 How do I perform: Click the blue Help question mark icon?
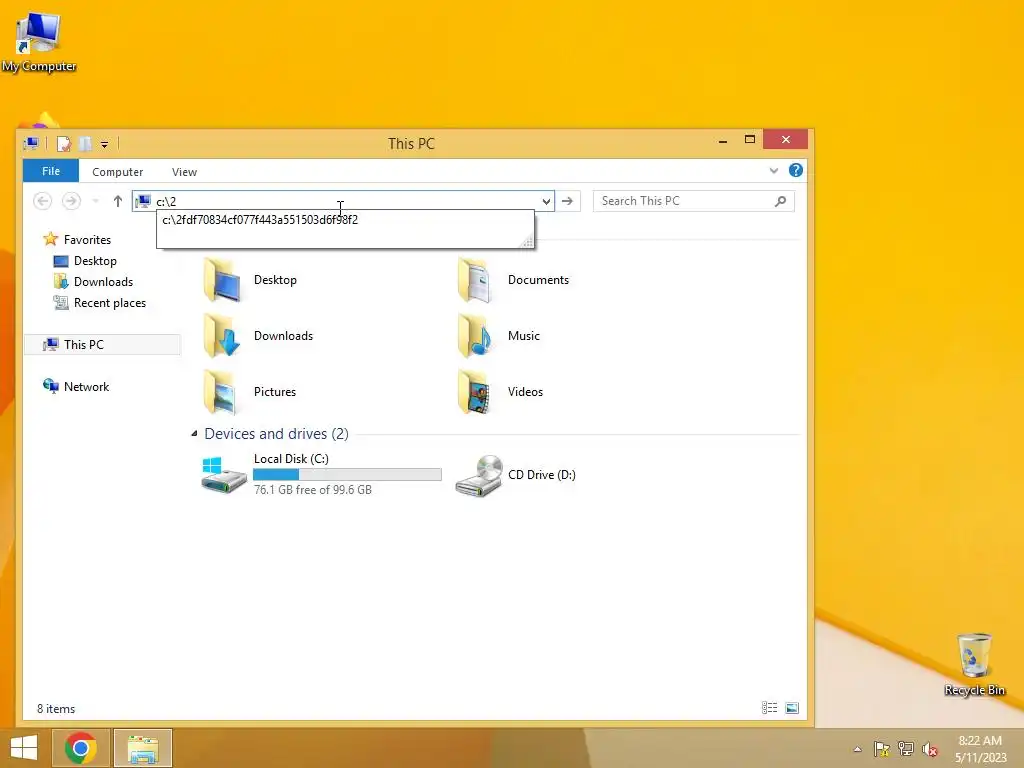(795, 170)
